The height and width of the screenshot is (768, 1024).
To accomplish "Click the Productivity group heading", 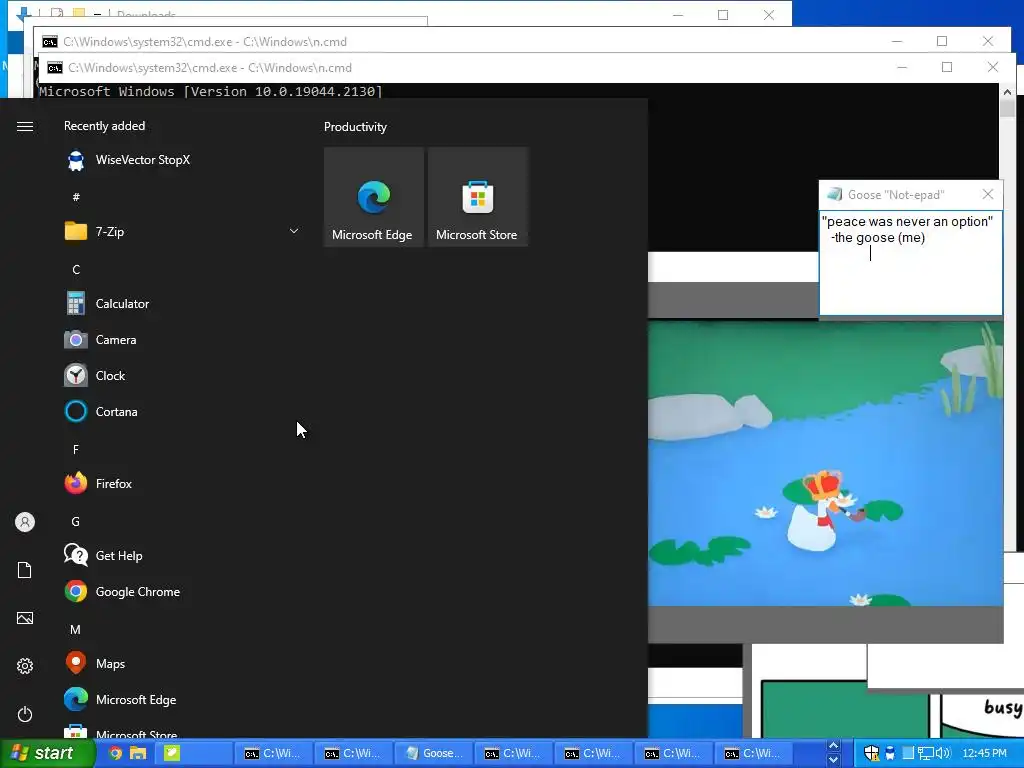I will 355,127.
